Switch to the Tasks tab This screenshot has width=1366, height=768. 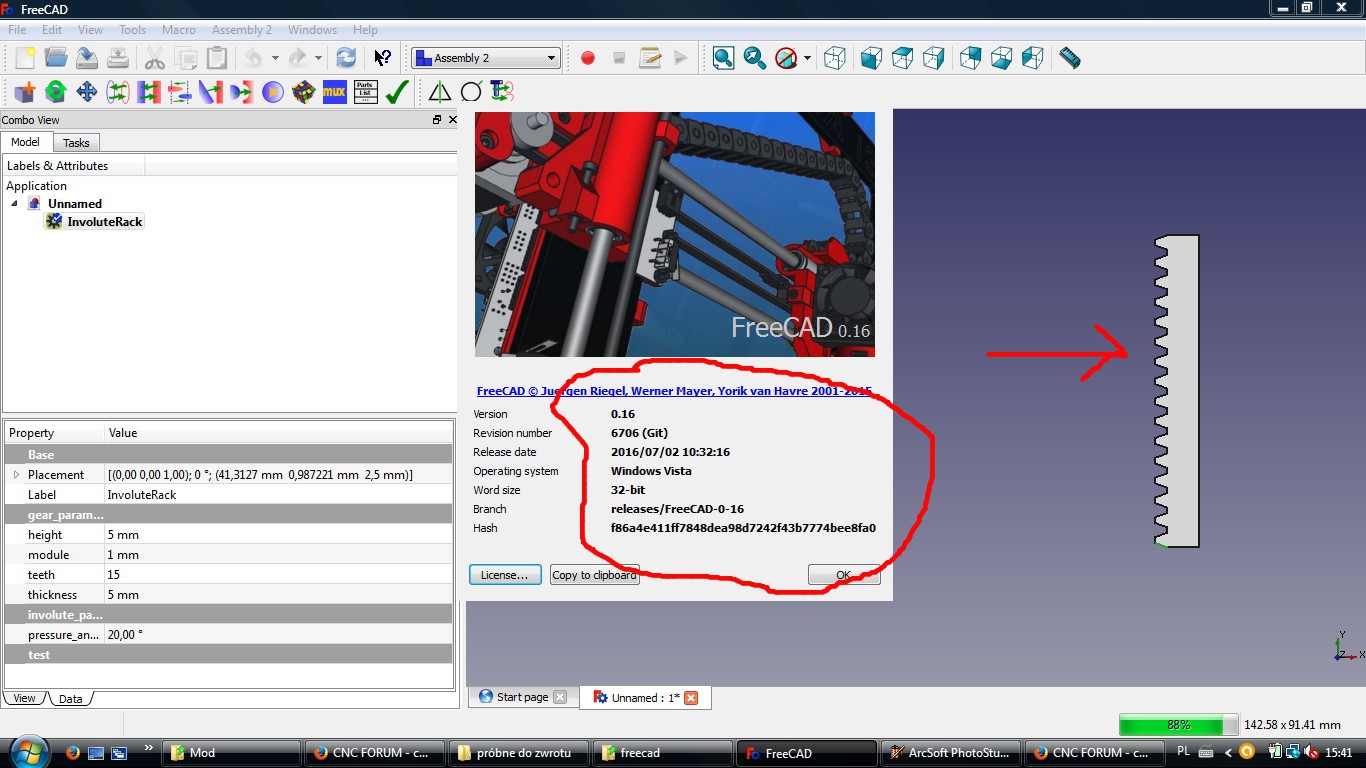[76, 143]
